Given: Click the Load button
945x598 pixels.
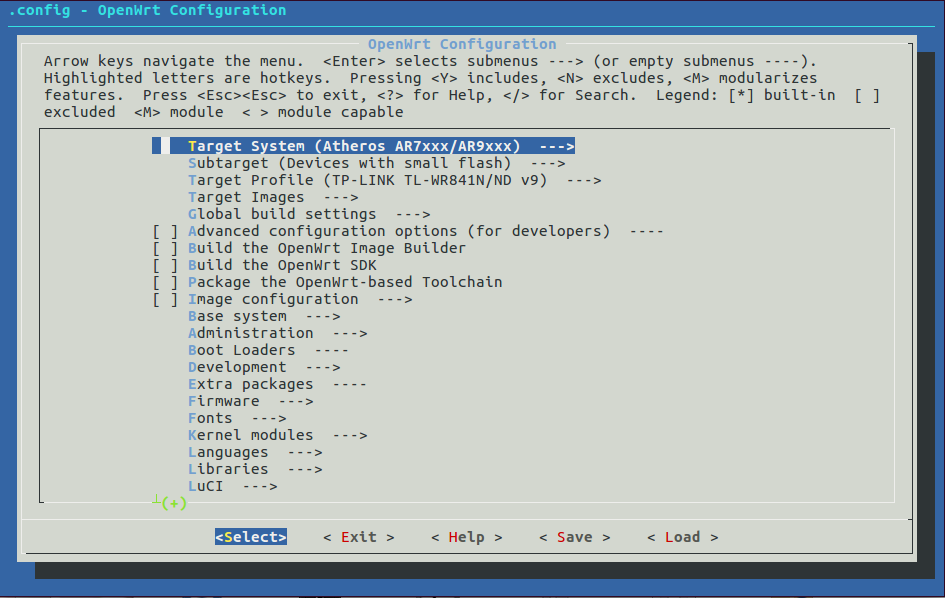Looking at the screenshot, I should (682, 537).
